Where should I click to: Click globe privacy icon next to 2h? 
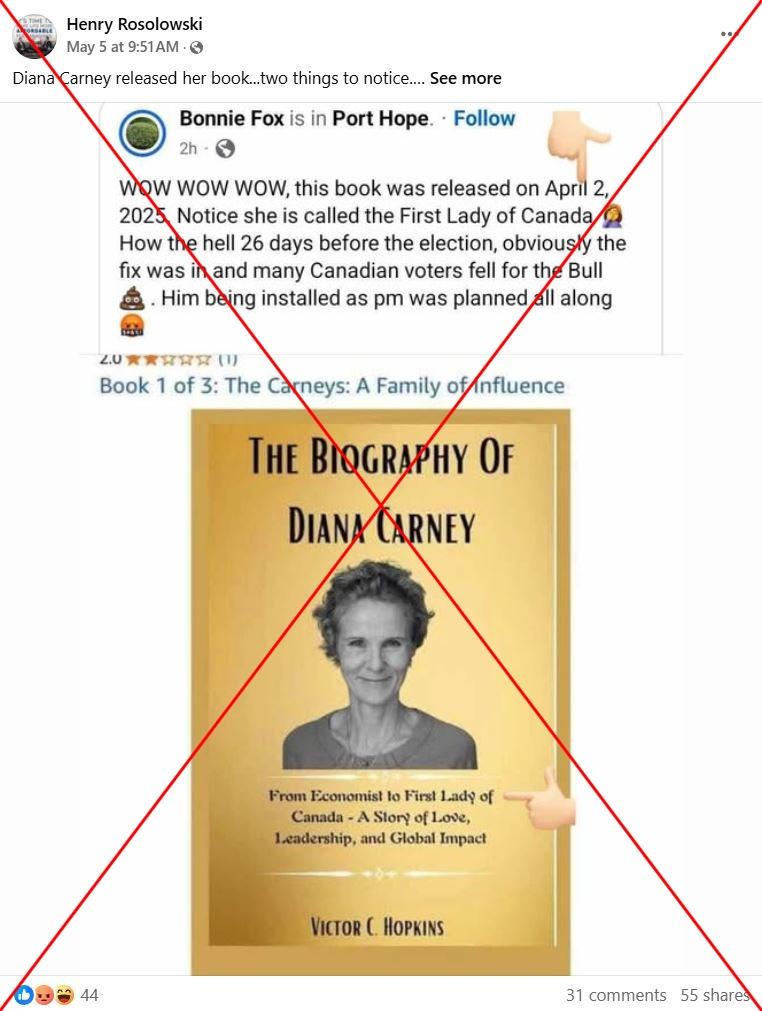point(225,149)
